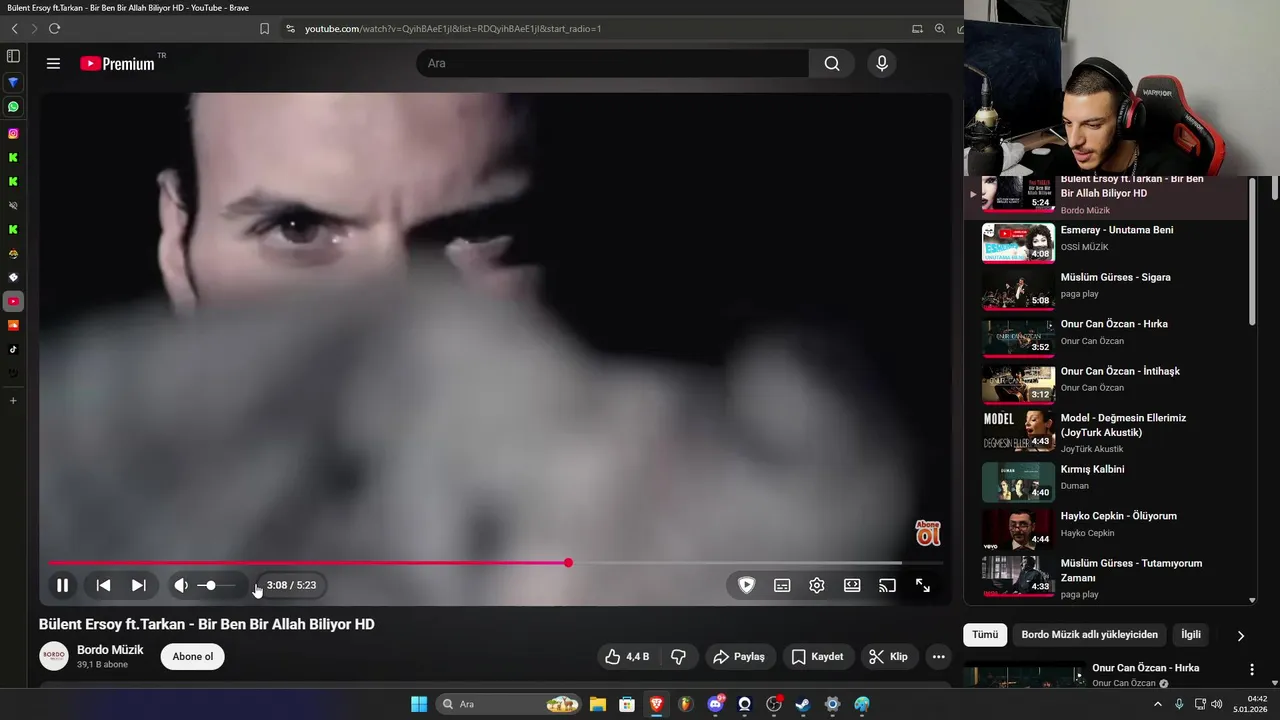Click the Brave address bar URL
Image resolution: width=1280 pixels, height=720 pixels.
[x=453, y=29]
